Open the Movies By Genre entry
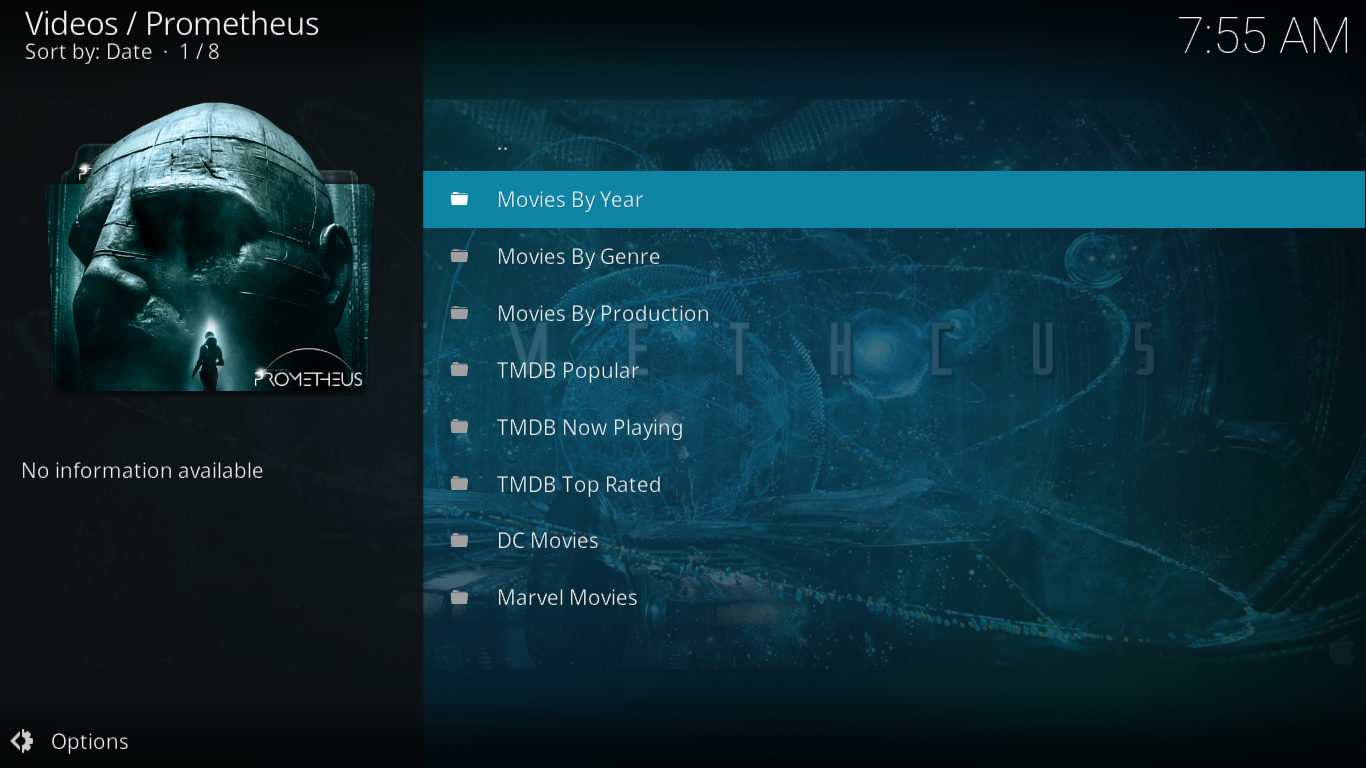The height and width of the screenshot is (768, 1366). coord(894,256)
